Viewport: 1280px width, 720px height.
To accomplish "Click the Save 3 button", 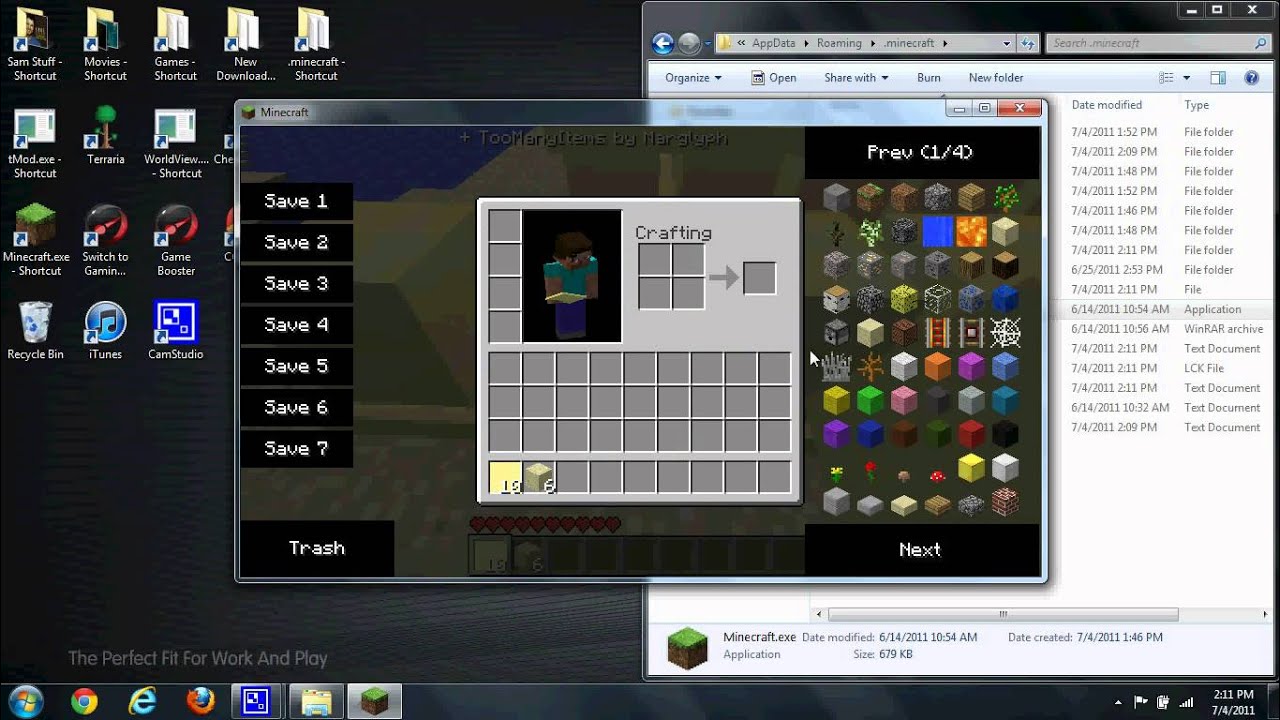I will point(296,284).
